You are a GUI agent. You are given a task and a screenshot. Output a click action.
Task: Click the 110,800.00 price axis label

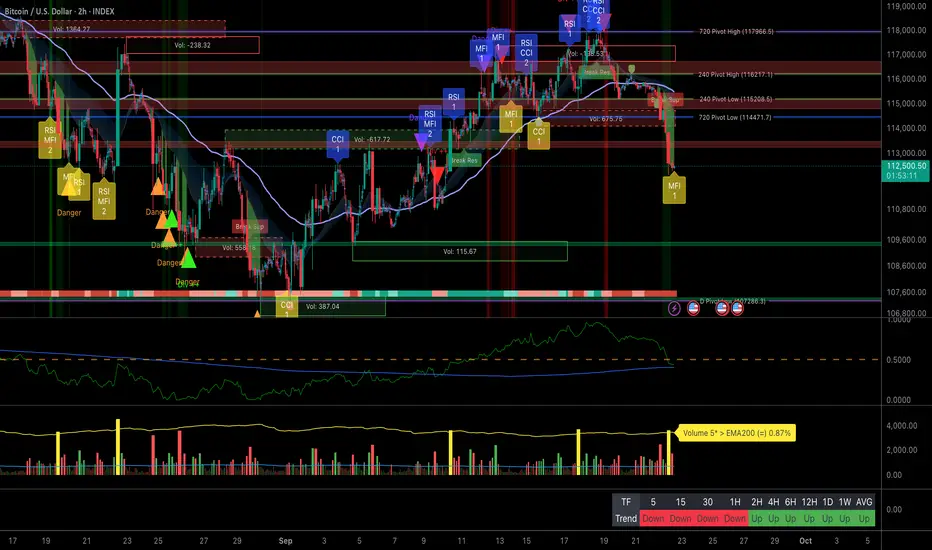906,209
